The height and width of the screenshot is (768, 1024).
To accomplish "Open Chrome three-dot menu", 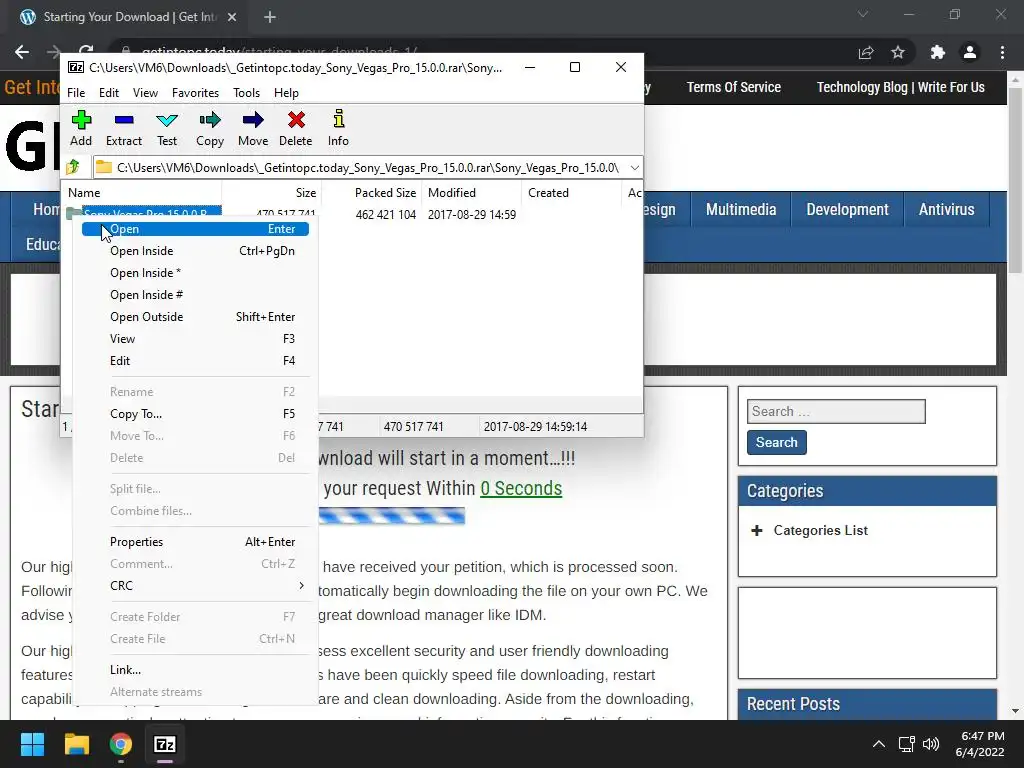I will [1002, 52].
